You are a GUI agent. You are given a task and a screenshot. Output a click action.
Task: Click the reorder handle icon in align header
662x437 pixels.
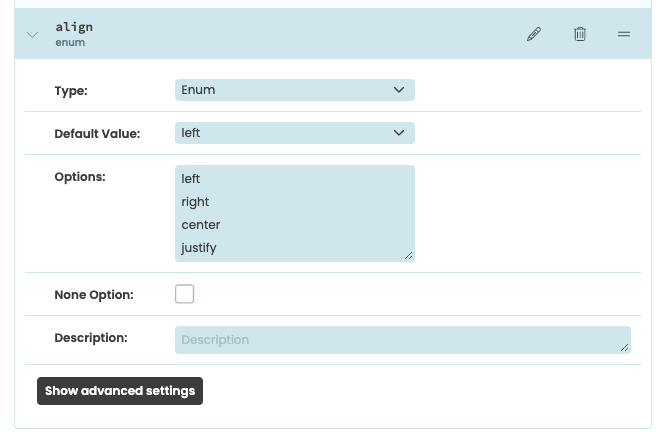[624, 34]
